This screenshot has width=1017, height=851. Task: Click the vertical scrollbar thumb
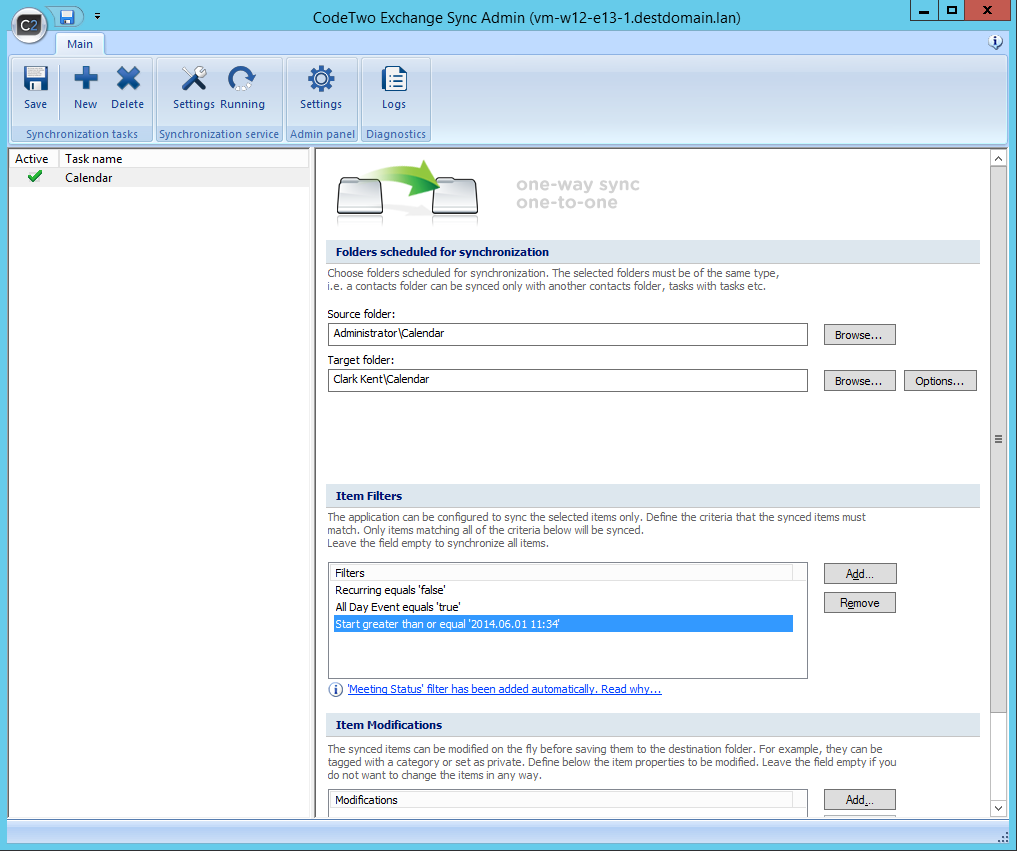point(998,439)
